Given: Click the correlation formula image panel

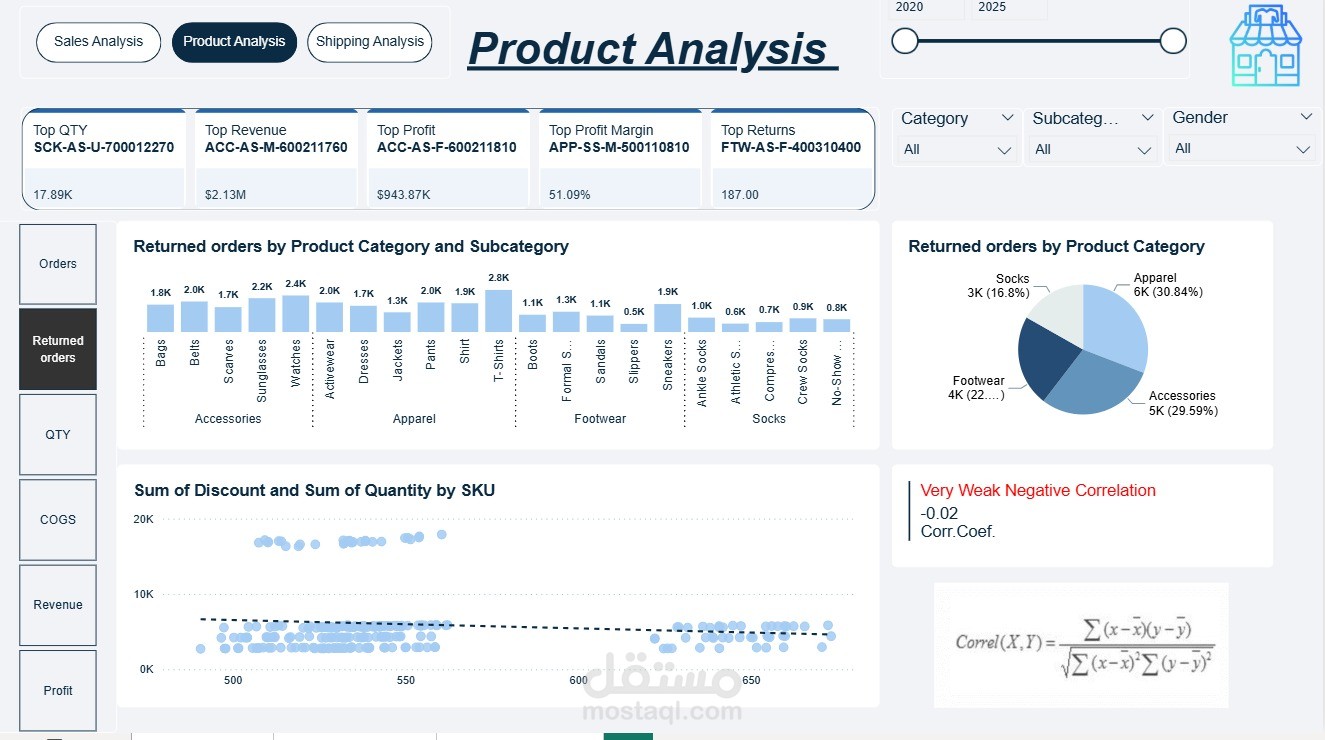Looking at the screenshot, I should [1081, 645].
